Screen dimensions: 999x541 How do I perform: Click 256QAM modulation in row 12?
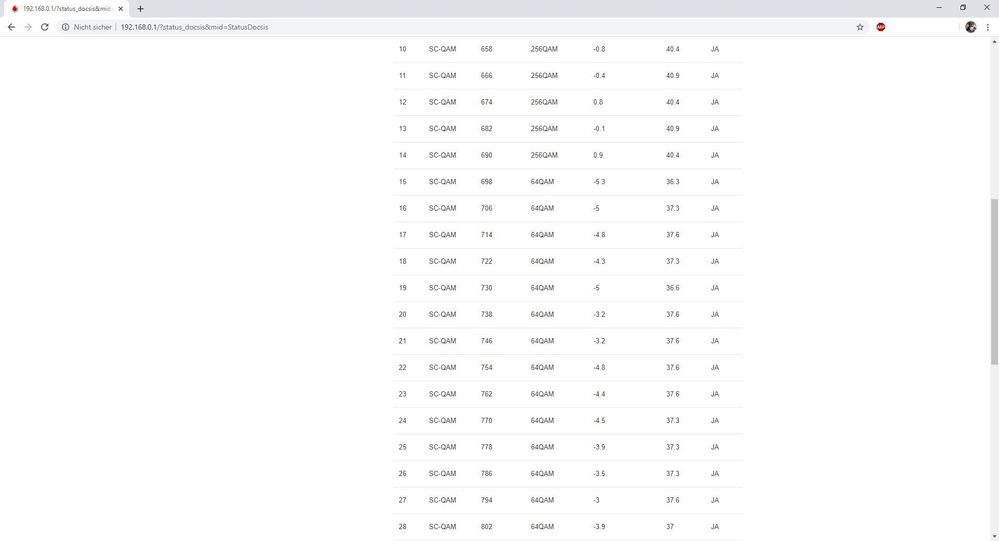[x=544, y=102]
